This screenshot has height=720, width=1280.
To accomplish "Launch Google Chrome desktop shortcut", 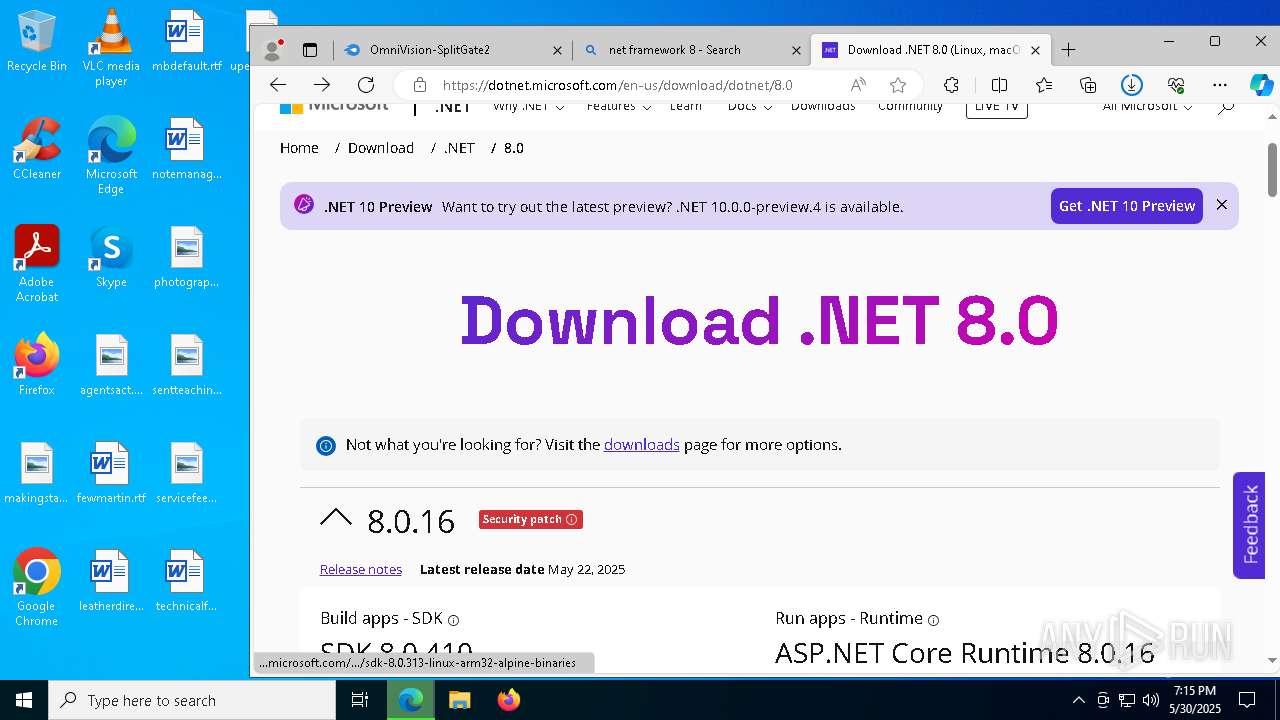I will (x=37, y=588).
